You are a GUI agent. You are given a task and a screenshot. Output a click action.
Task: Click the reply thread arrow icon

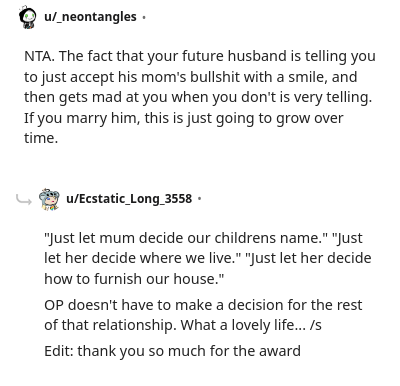(x=24, y=200)
